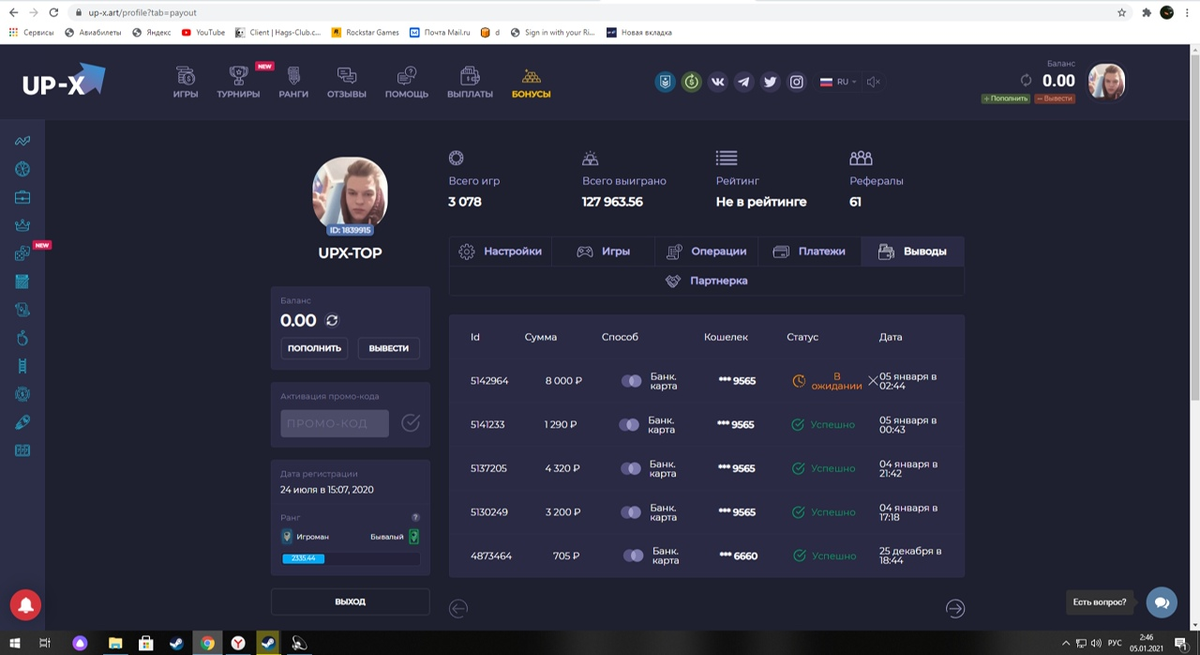Click the large UPX-TOP profile picture
Screen dimensions: 1200x655
click(x=350, y=194)
